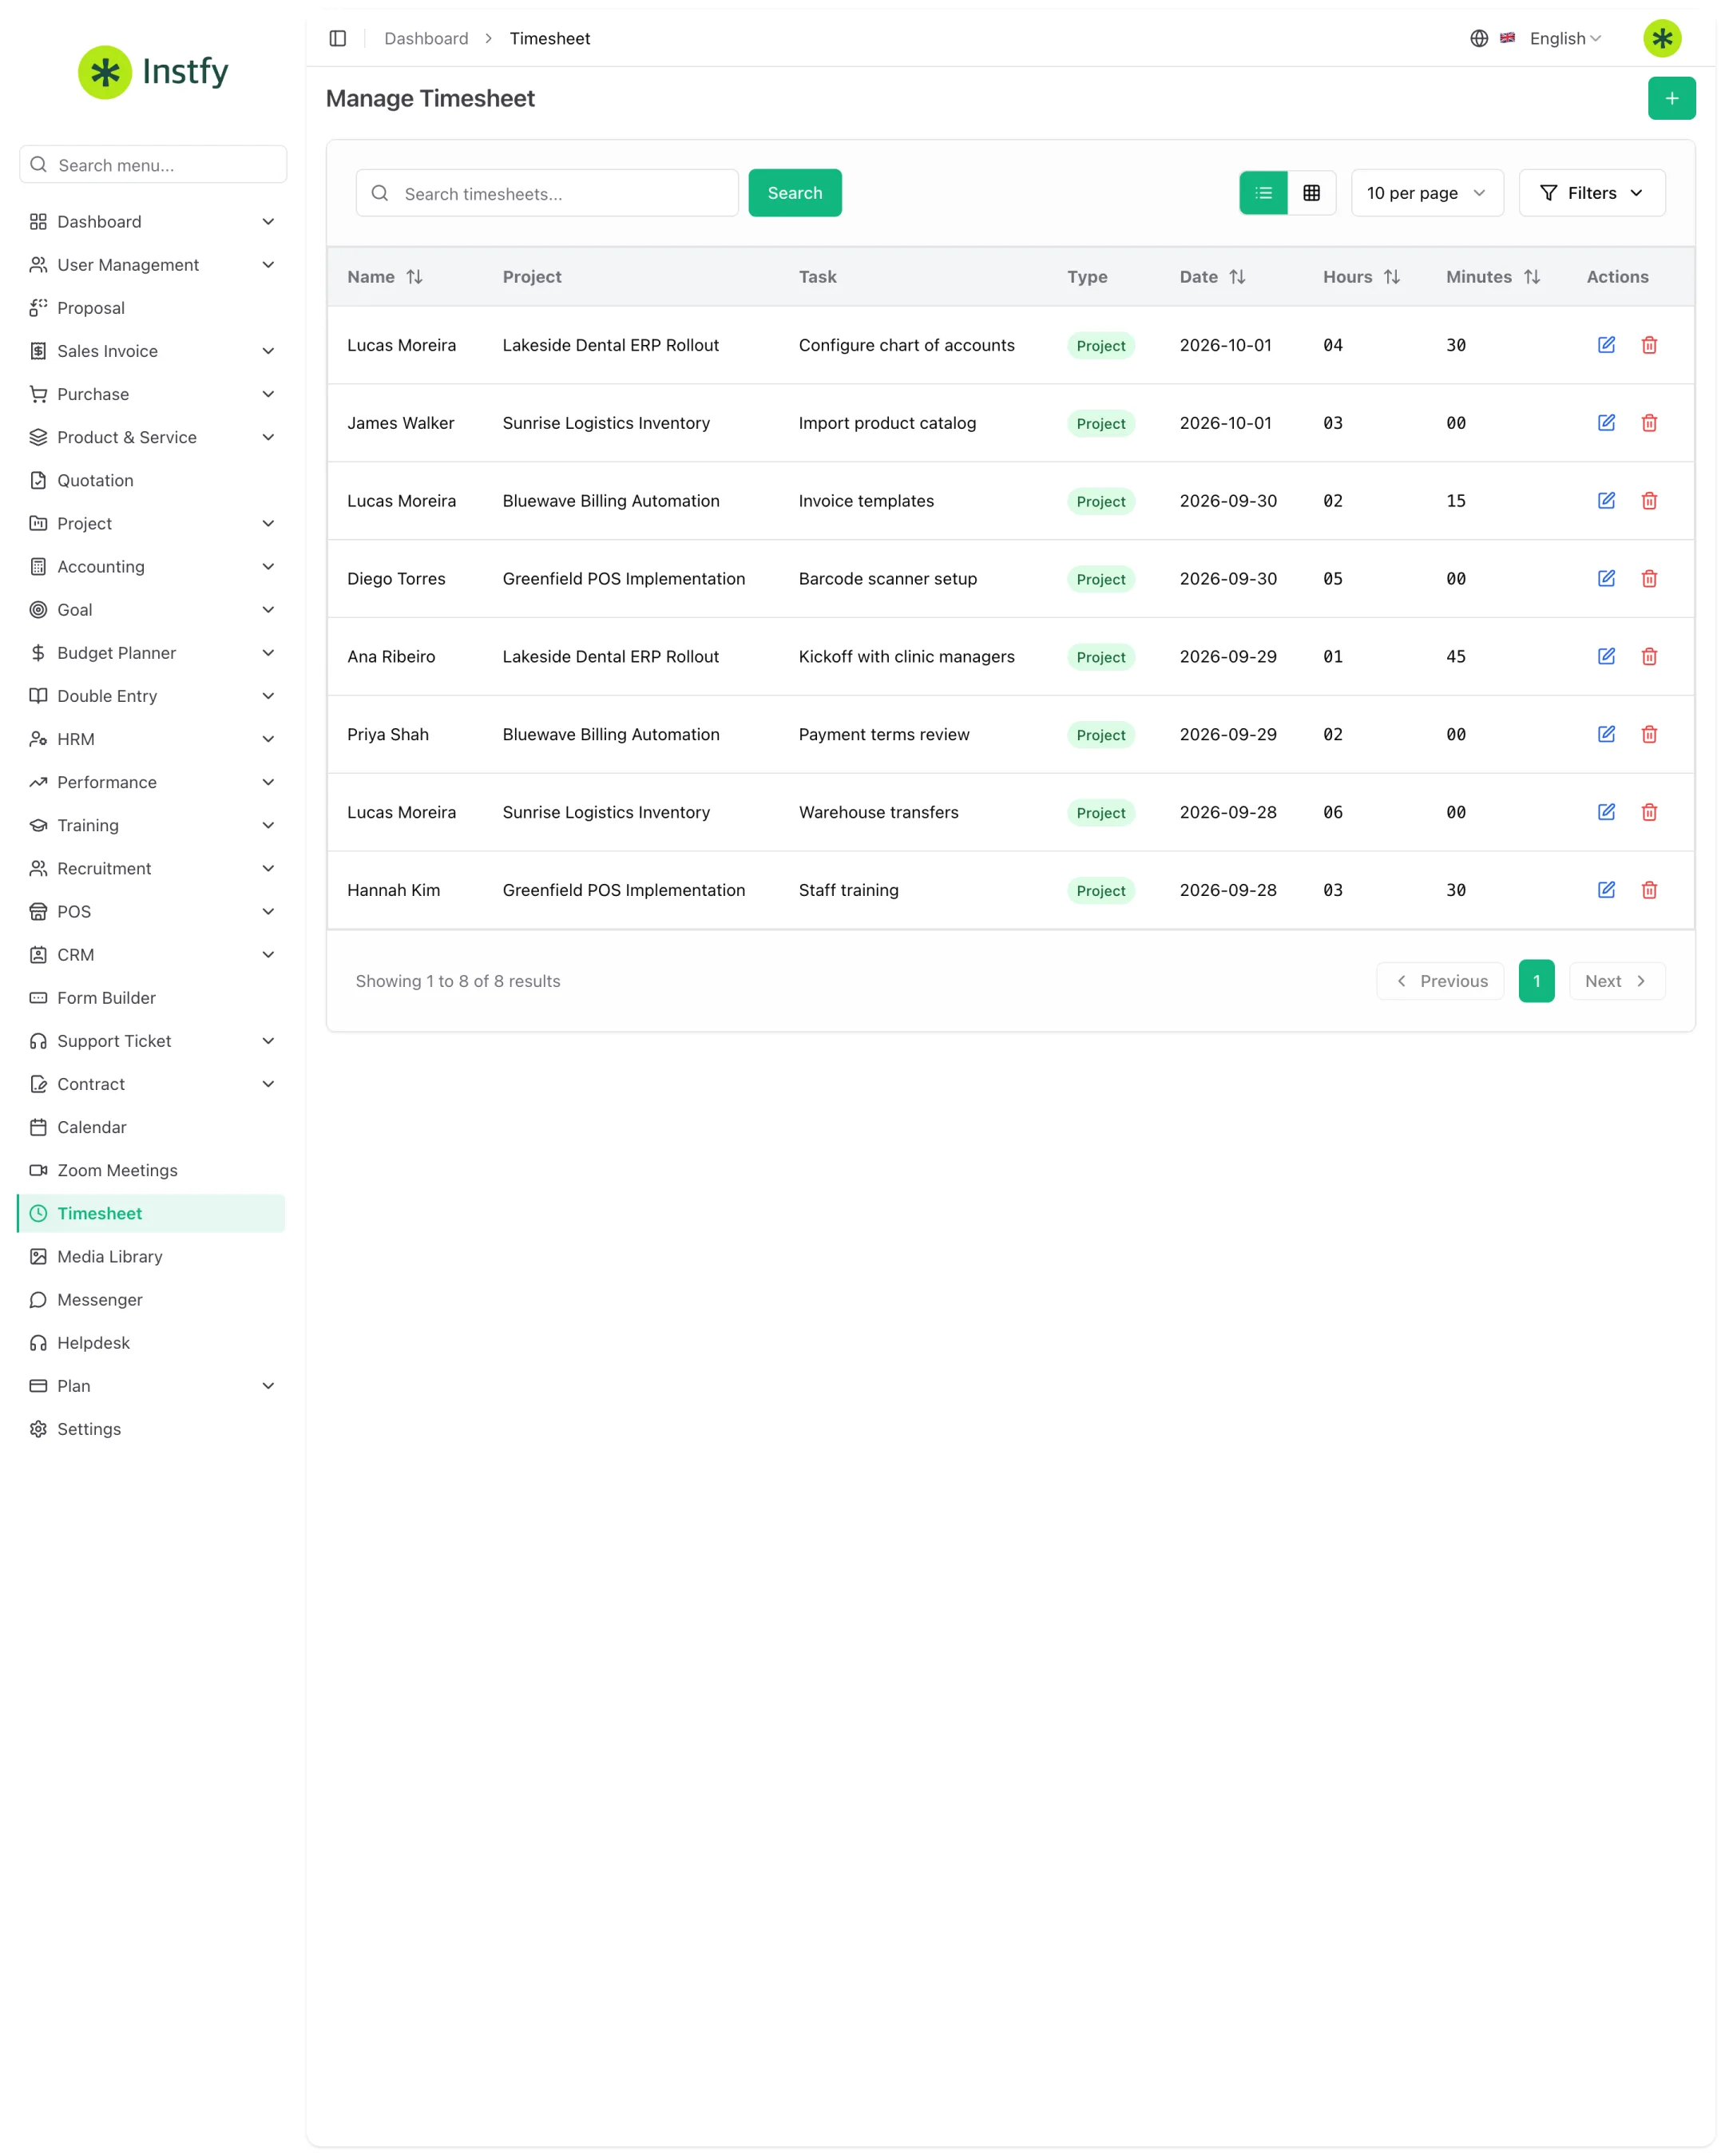Delete the Staff training timesheet
The width and height of the screenshot is (1725, 2156).
(1649, 890)
